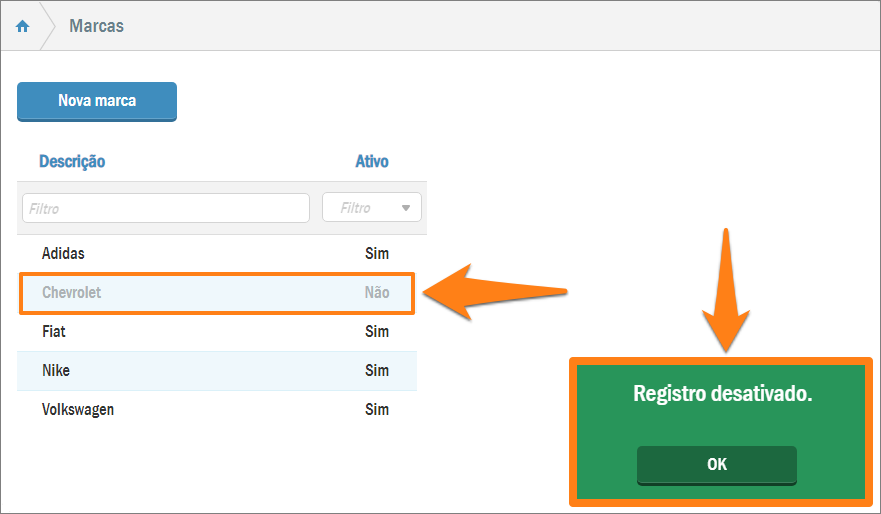Click the Ativo filter dropdown arrow

[406, 208]
